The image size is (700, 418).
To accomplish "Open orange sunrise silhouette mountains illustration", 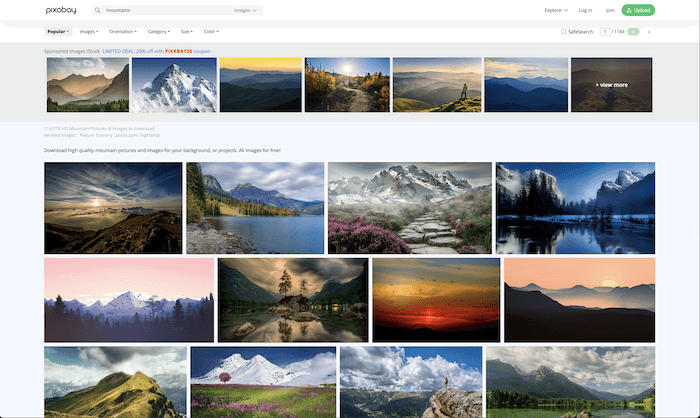I will click(579, 300).
